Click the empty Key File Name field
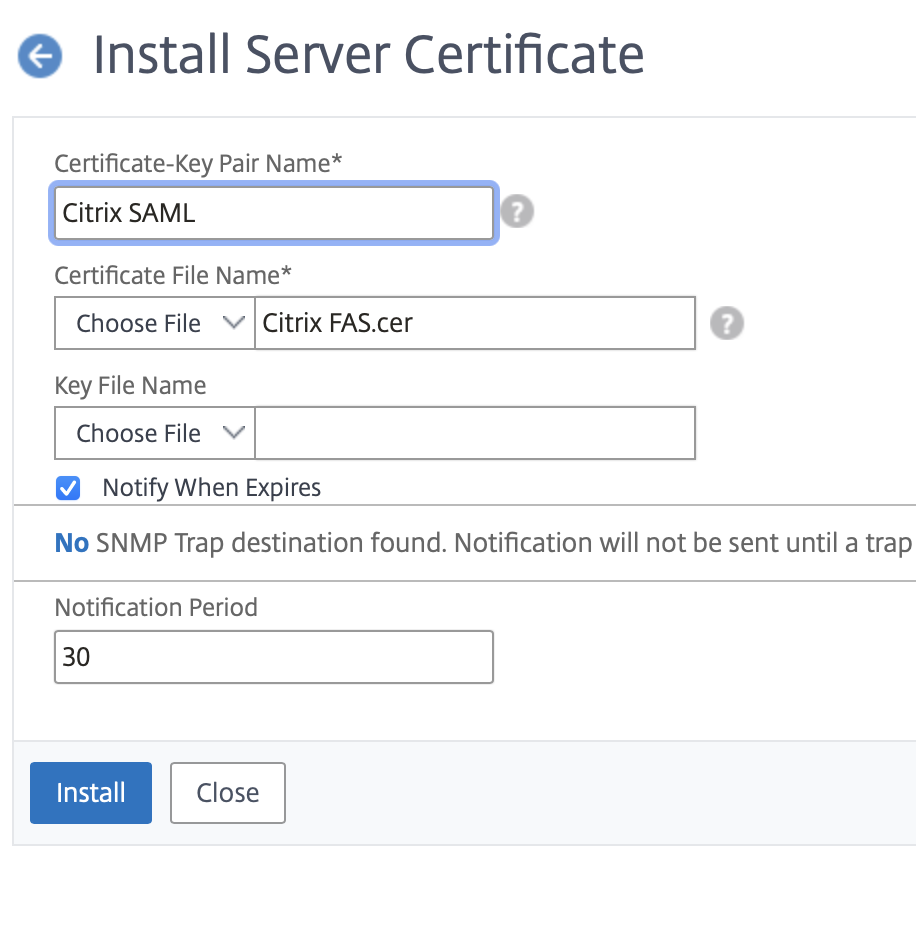 (475, 433)
